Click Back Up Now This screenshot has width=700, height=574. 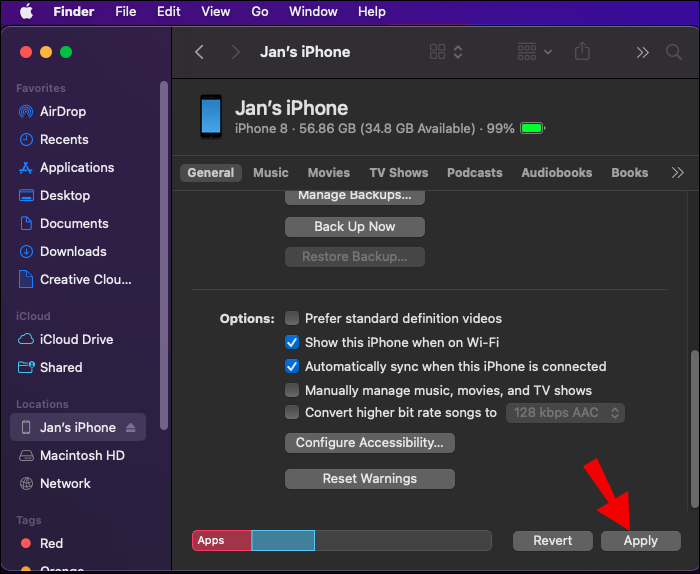point(355,227)
